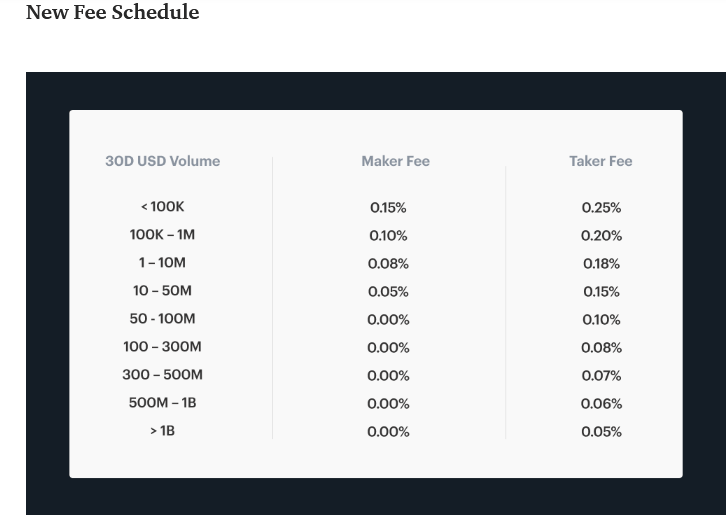
Task: Select the 0.20% taker fee value
Action: pyautogui.click(x=601, y=236)
